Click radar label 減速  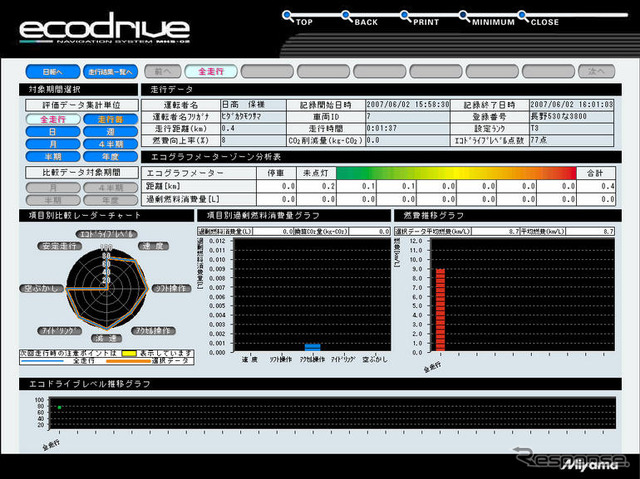[x=107, y=338]
